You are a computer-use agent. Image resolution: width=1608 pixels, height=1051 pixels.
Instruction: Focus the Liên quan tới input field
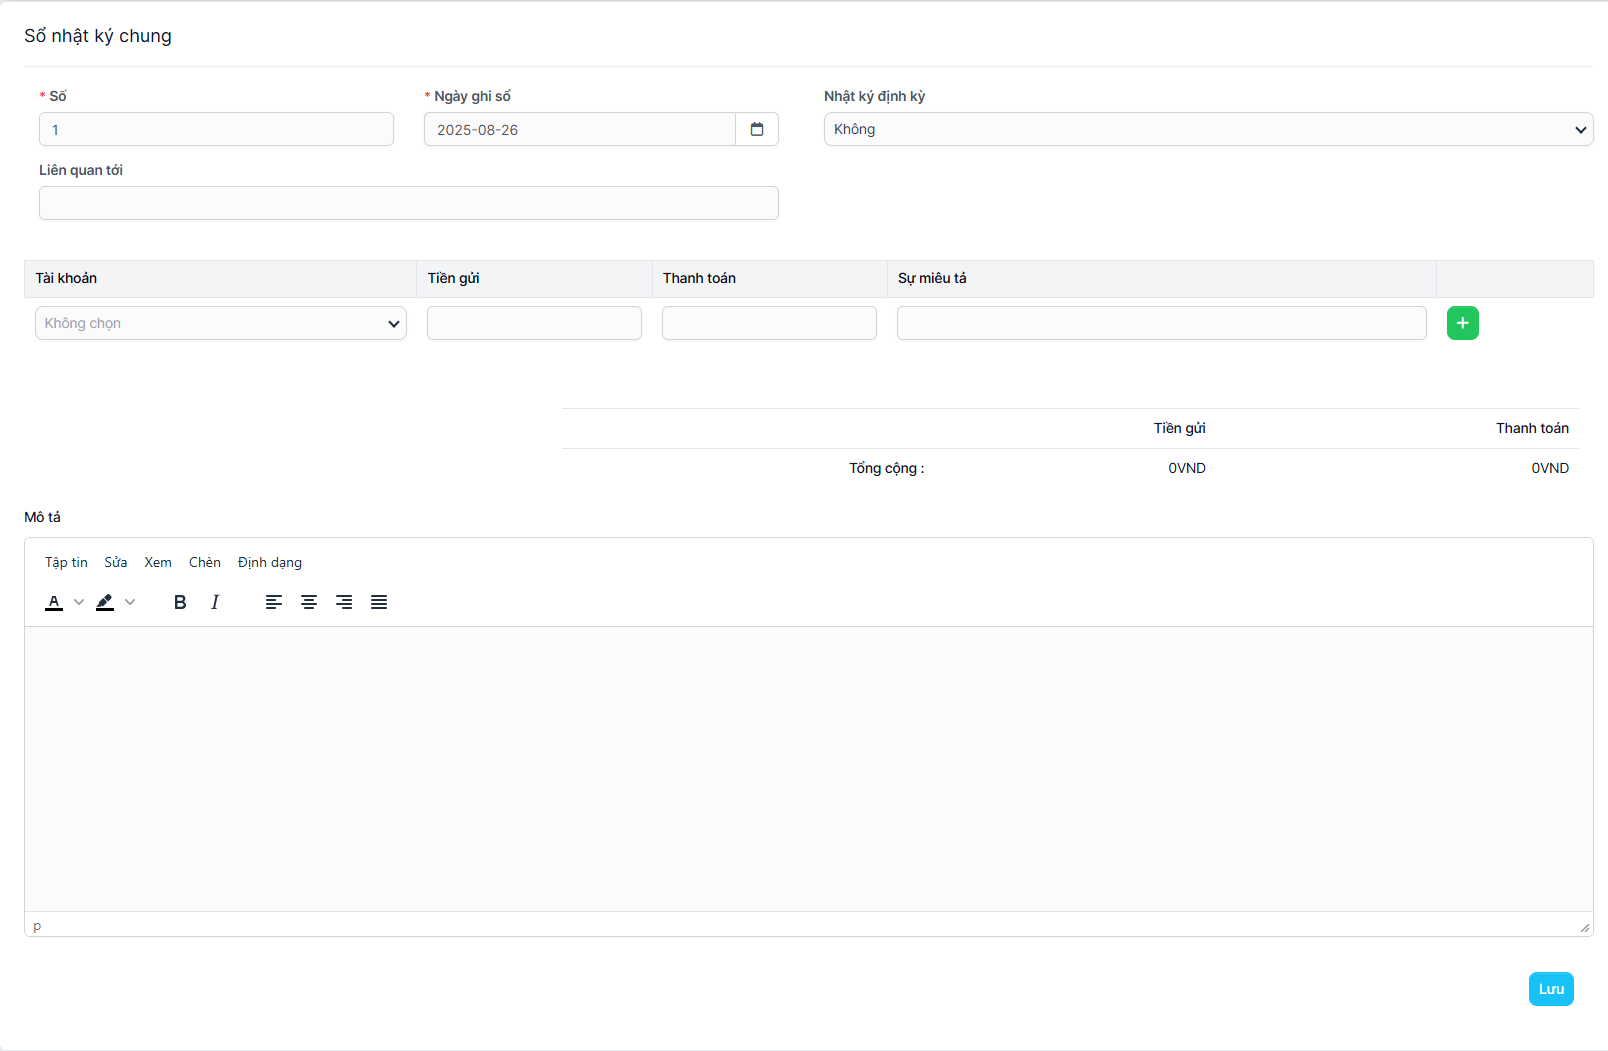(x=408, y=203)
